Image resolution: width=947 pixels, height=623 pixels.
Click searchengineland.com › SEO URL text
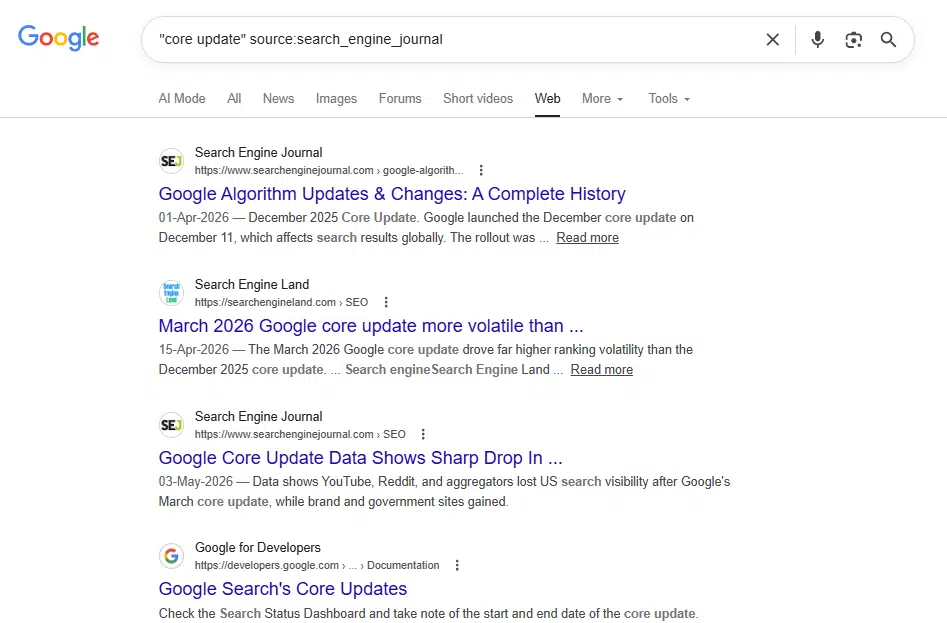281,302
